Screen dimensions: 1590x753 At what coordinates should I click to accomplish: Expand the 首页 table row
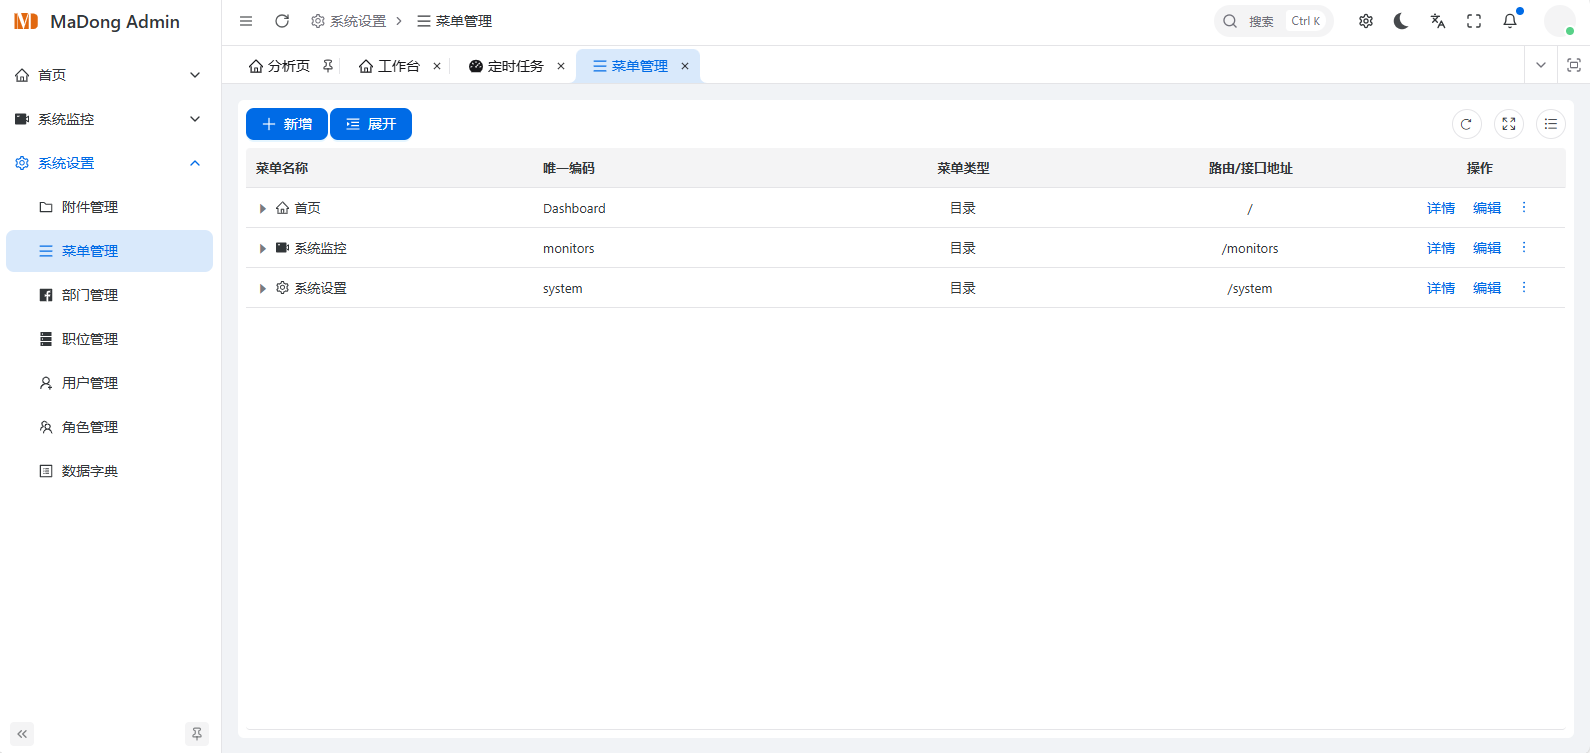[263, 208]
